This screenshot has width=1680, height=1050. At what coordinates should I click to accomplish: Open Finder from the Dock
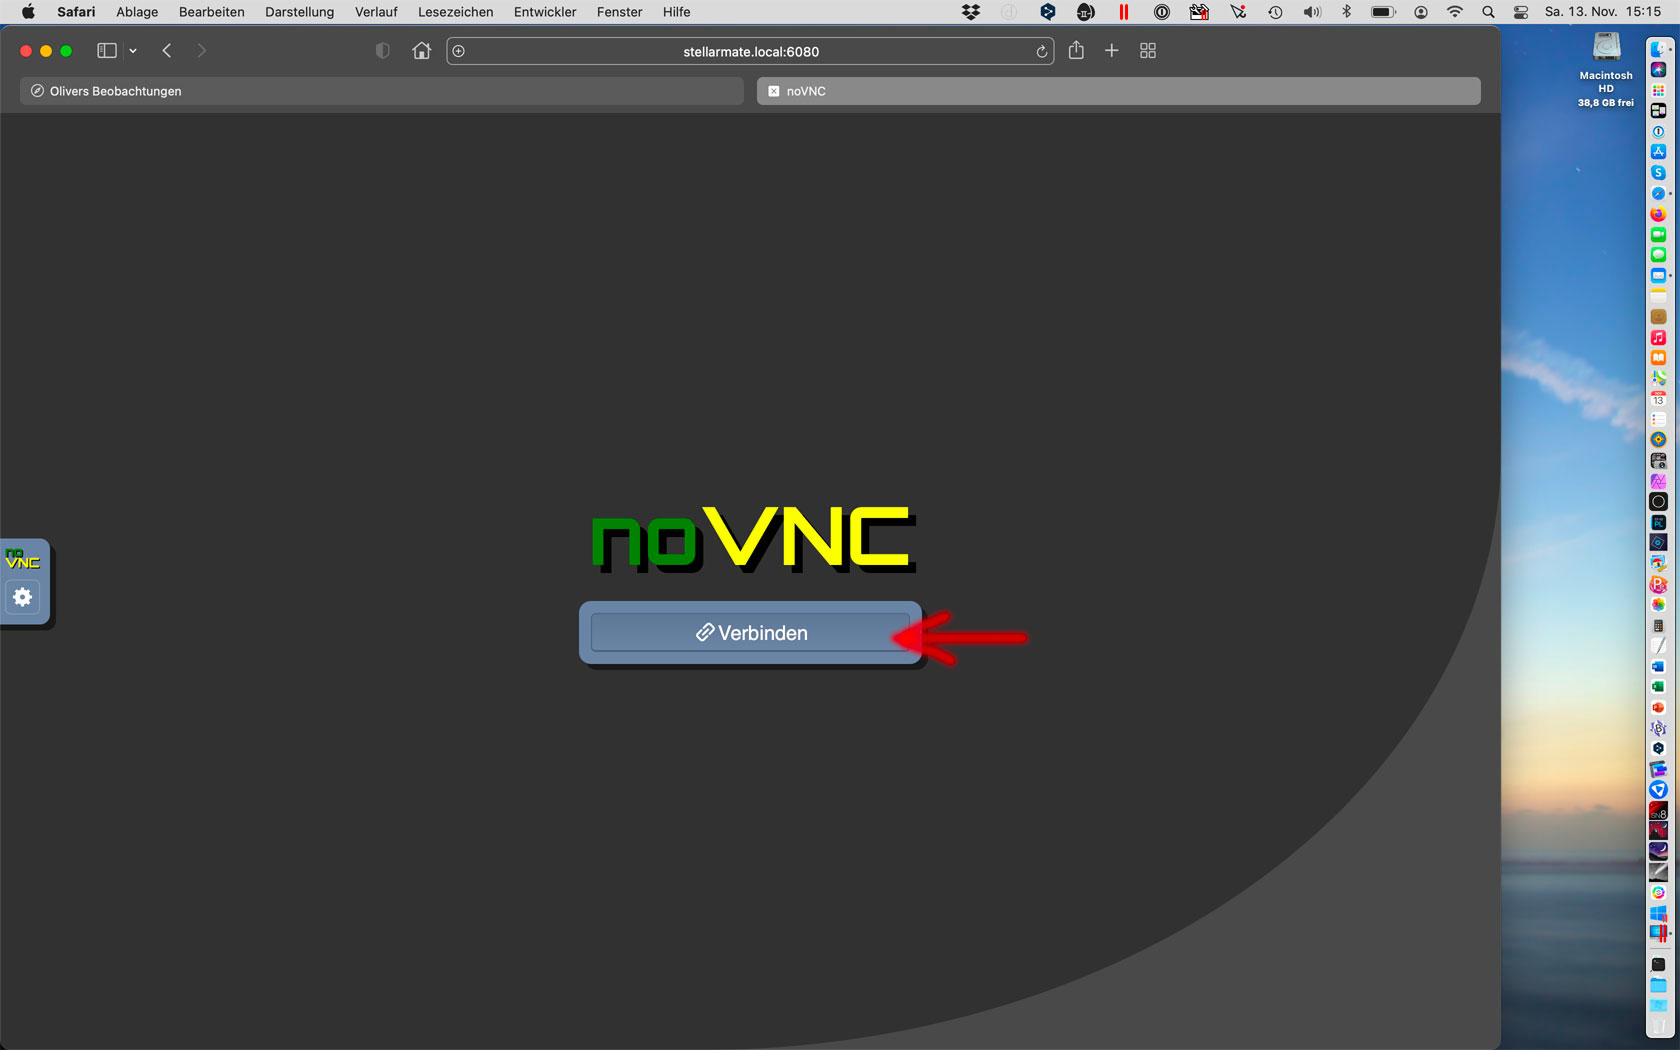(1658, 49)
